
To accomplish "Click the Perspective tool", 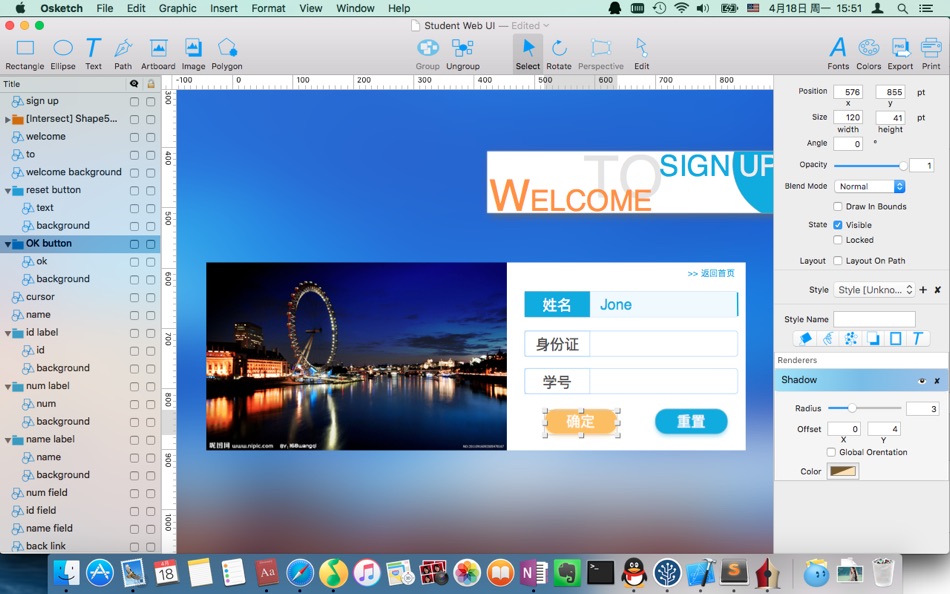I will (600, 54).
